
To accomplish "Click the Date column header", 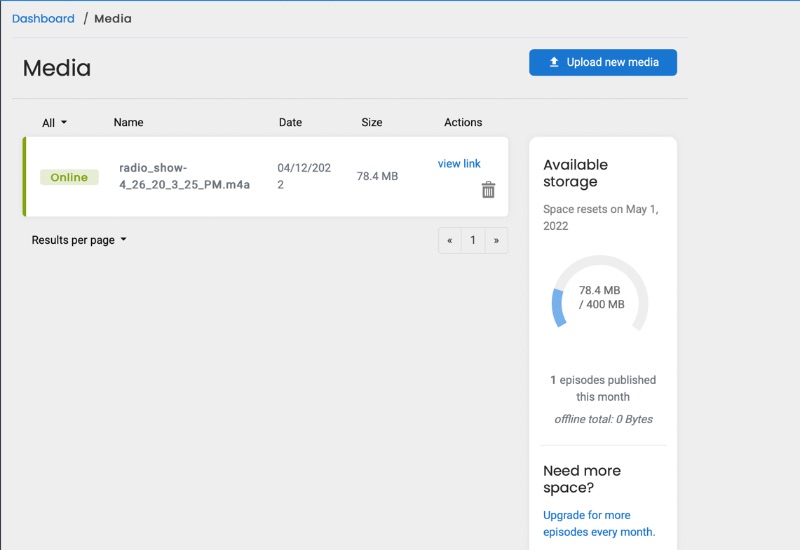I will tap(290, 122).
